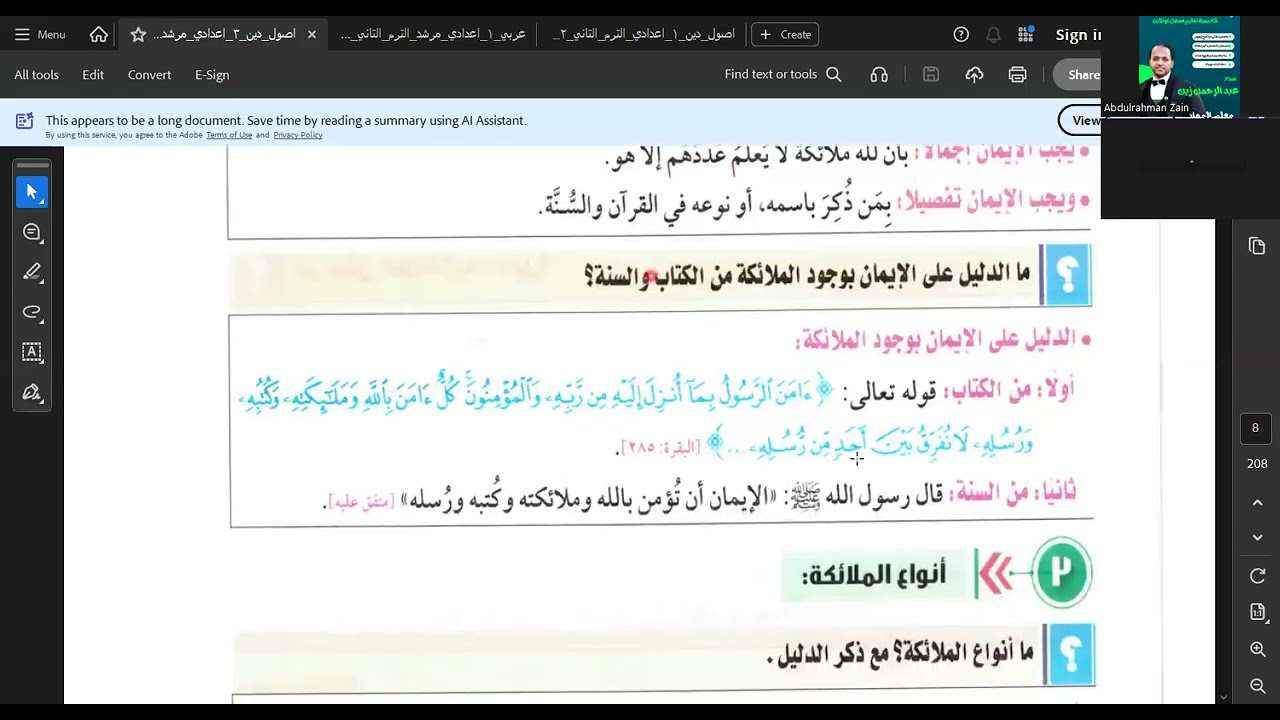Click the Rotate page icon
The height and width of the screenshot is (720, 1280).
pos(1258,576)
